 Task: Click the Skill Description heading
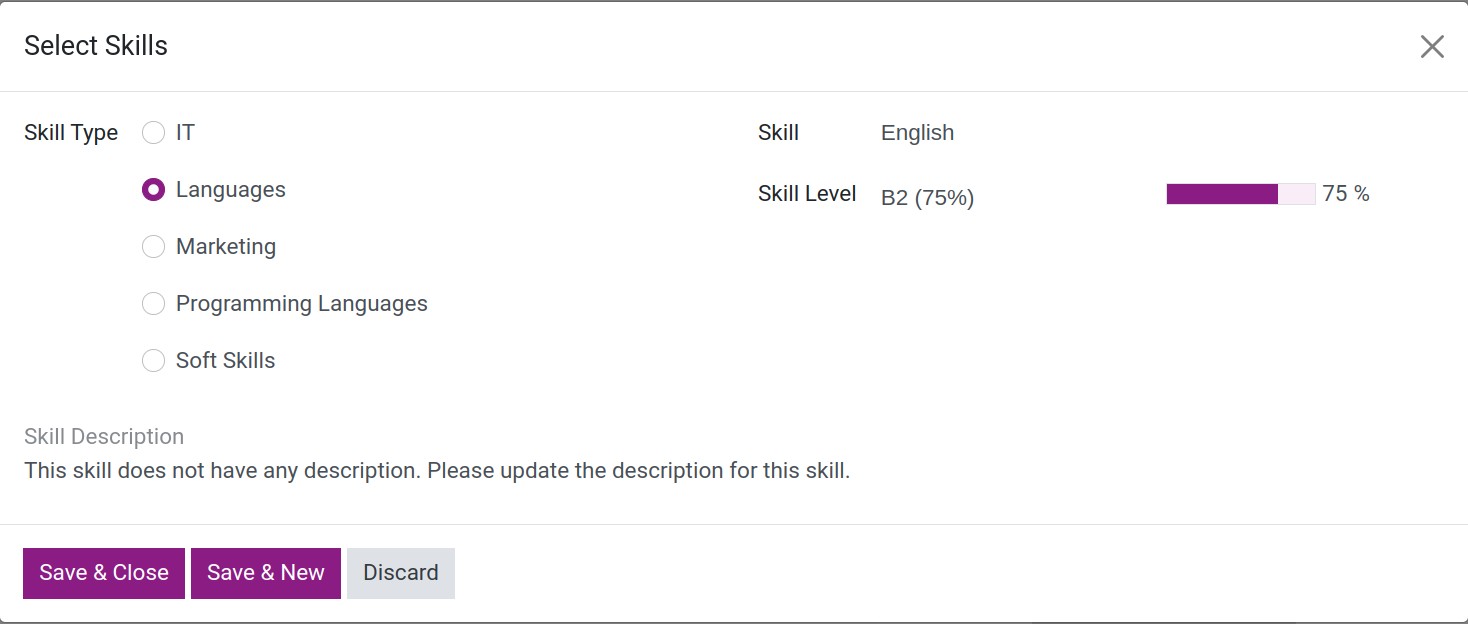(x=104, y=436)
